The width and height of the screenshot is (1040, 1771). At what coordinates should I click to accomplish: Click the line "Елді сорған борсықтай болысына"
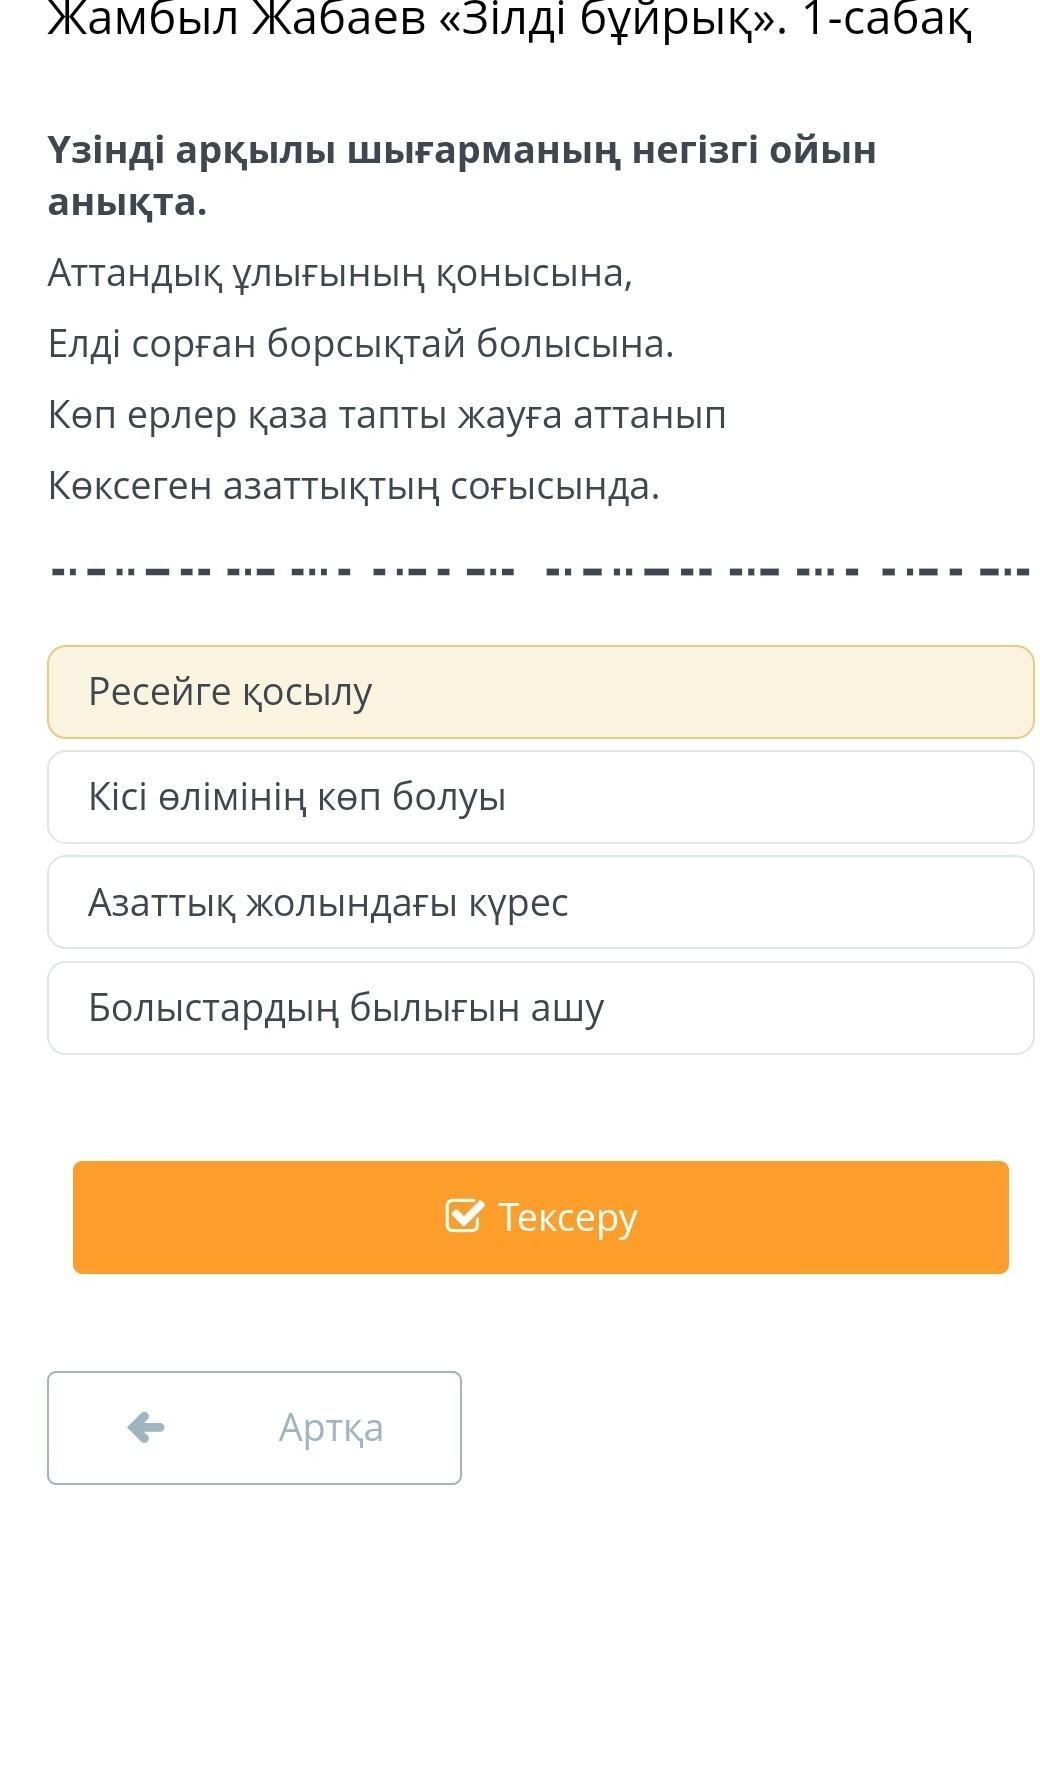[361, 344]
